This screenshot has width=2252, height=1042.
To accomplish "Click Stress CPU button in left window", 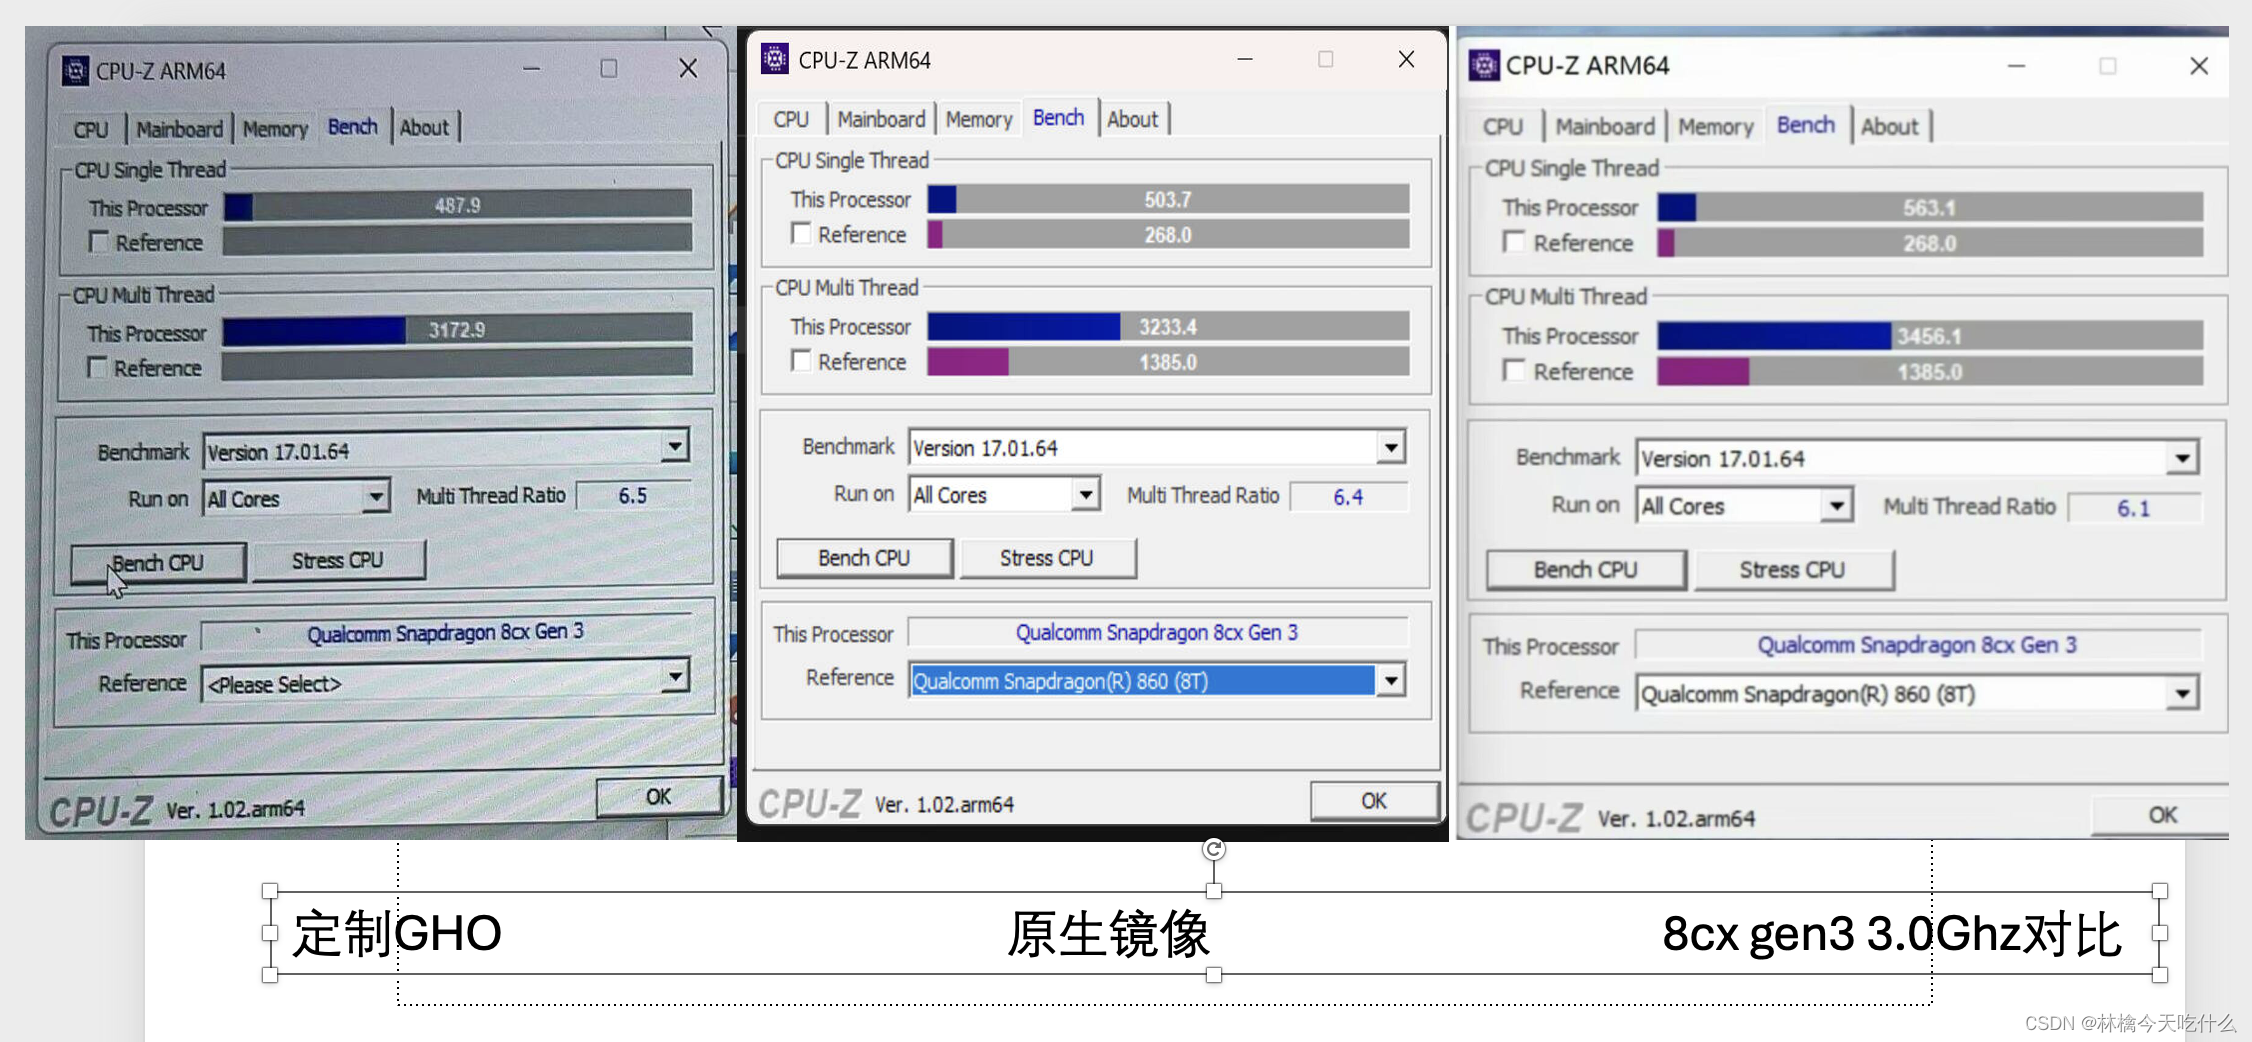I will [x=338, y=560].
